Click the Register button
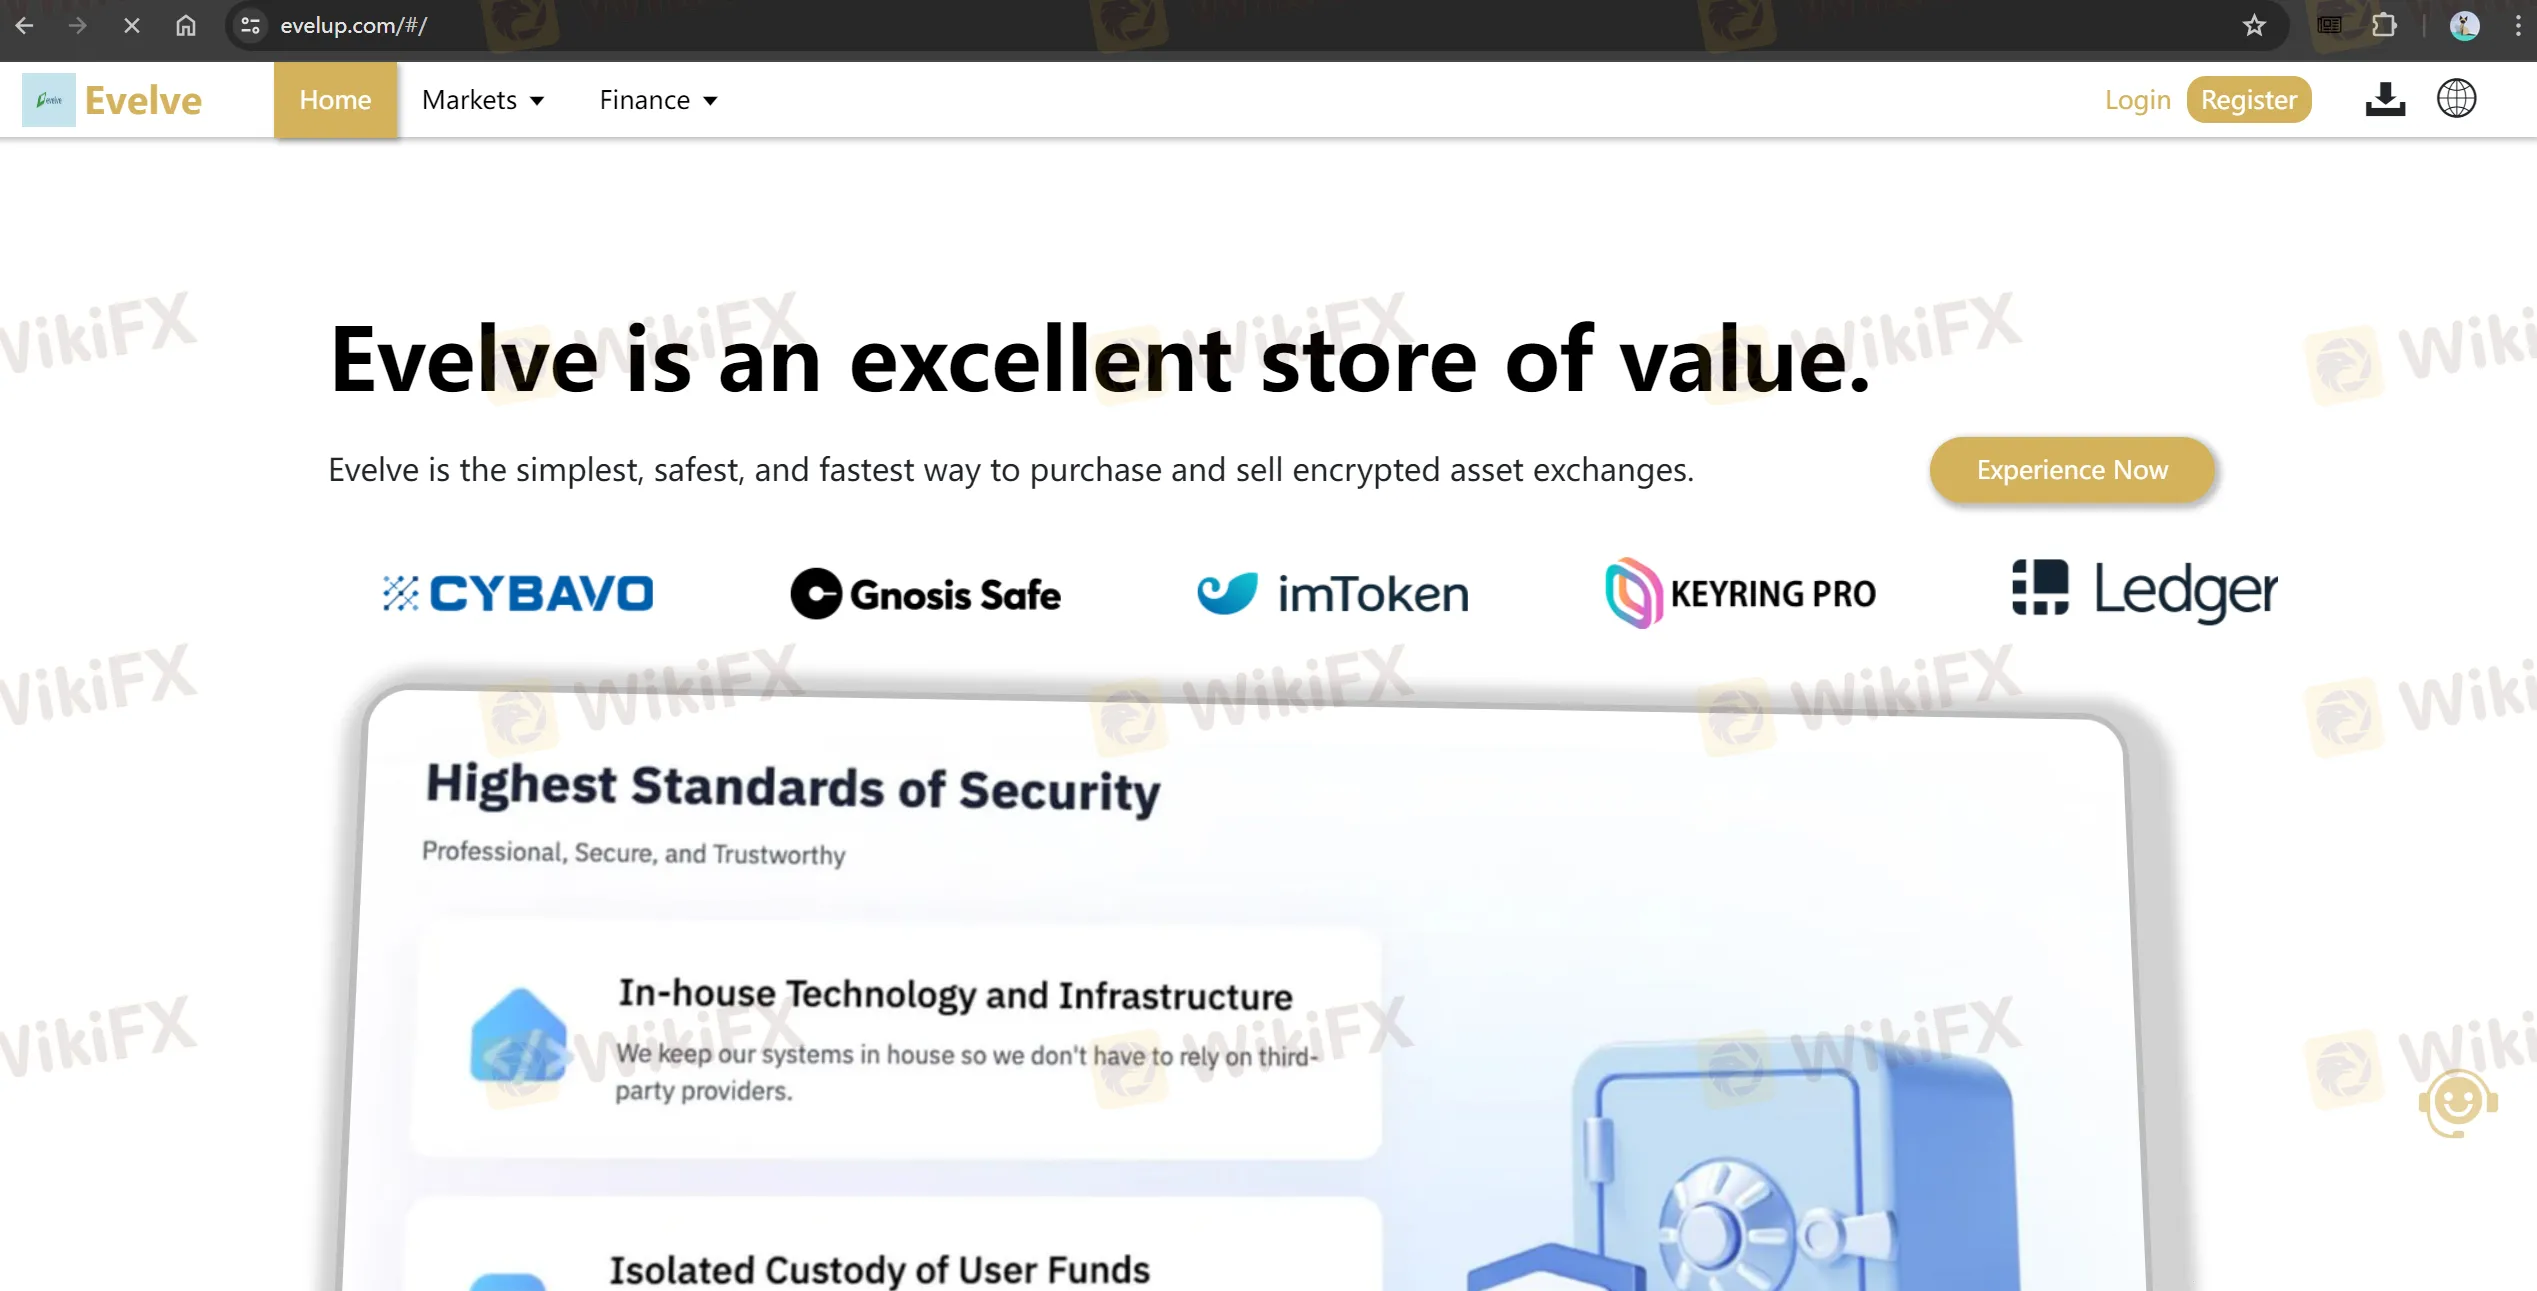Screen dimensions: 2537x1291 [2246, 99]
